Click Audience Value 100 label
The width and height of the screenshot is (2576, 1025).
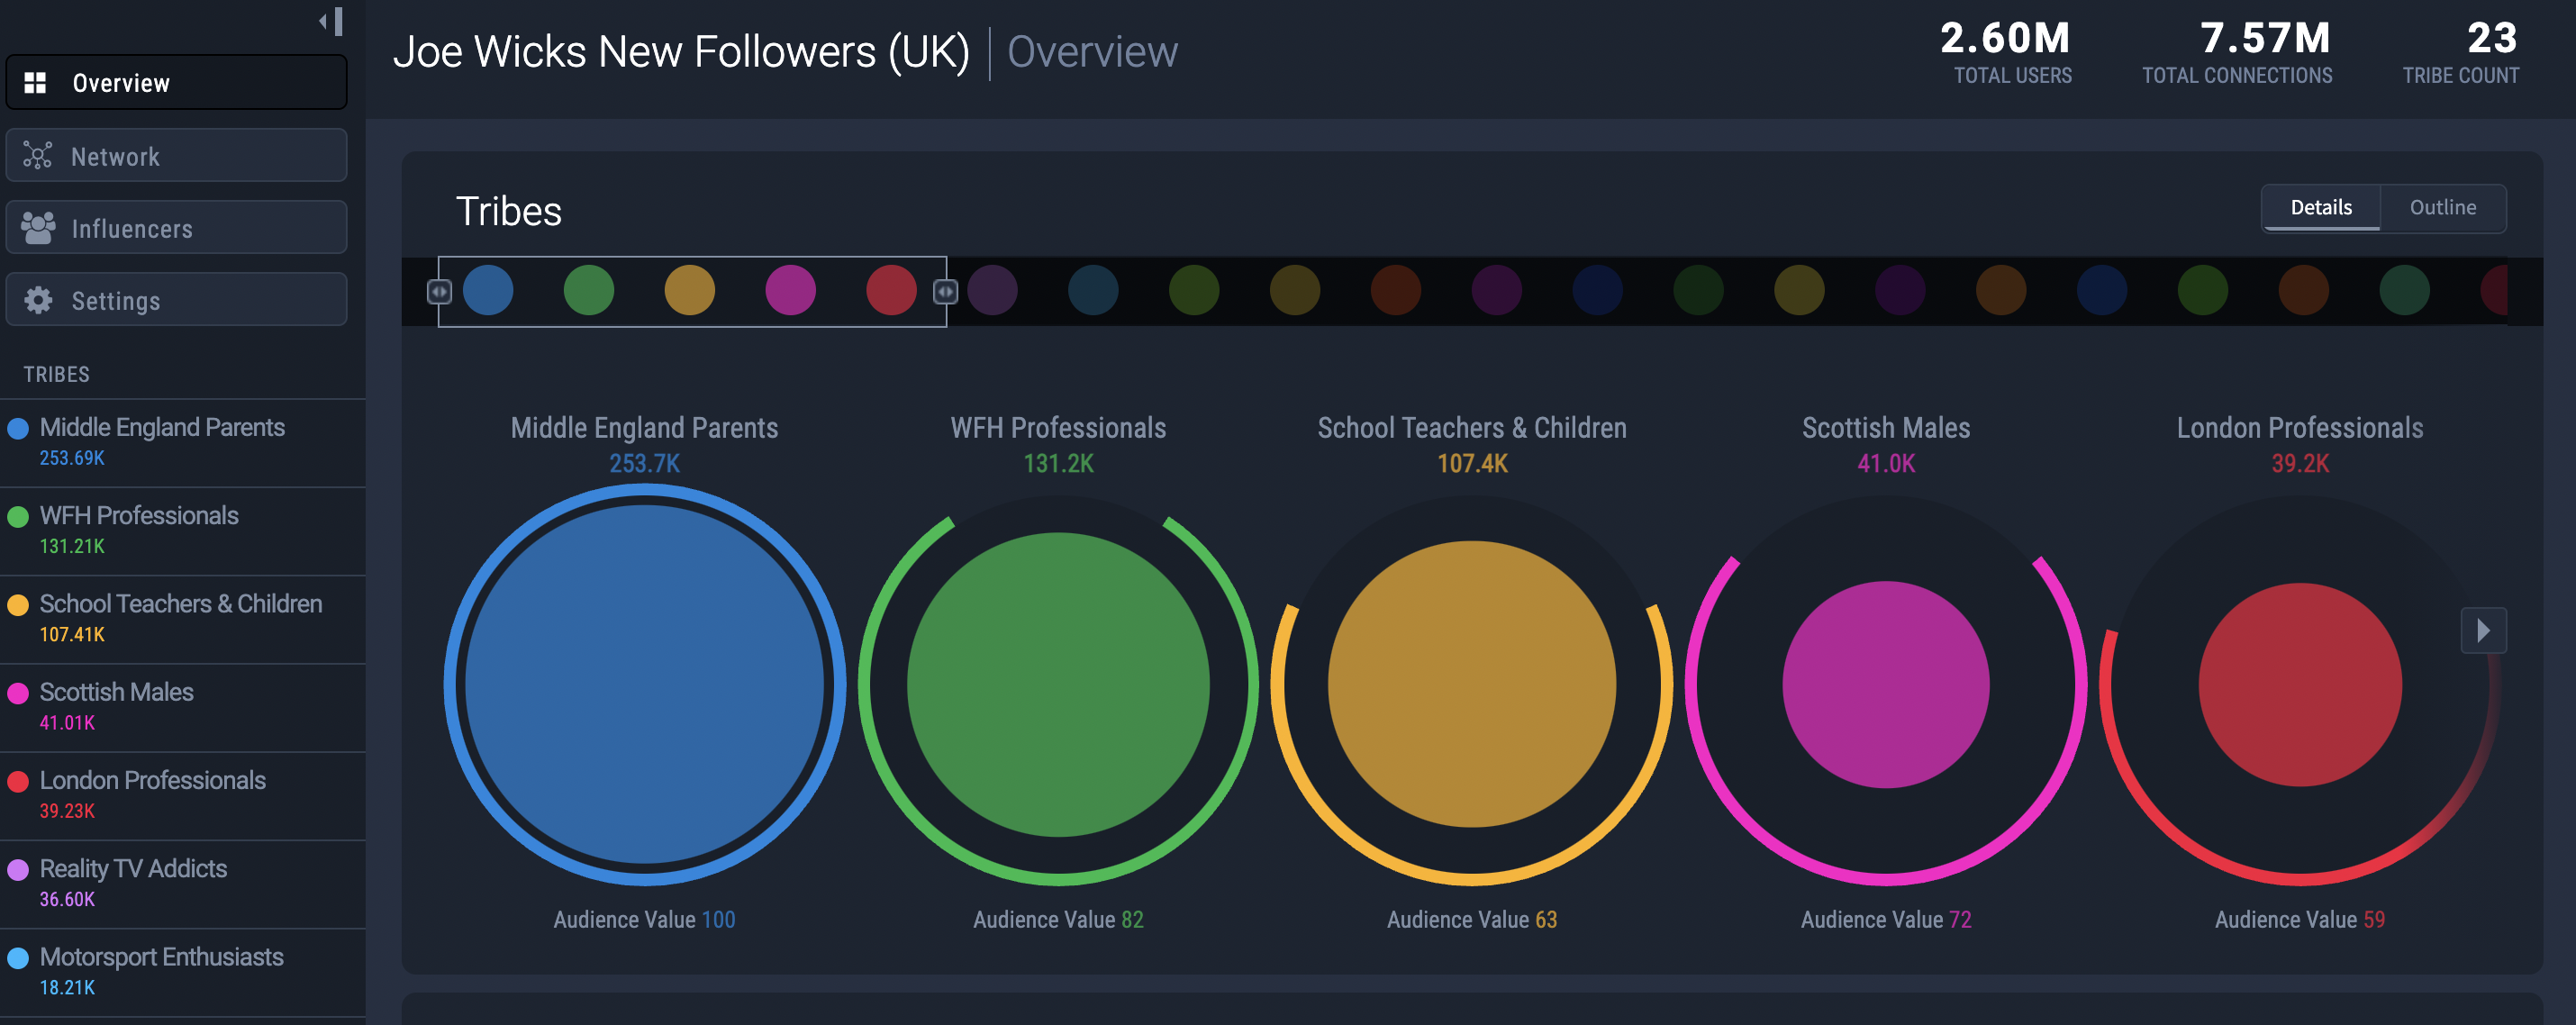(644, 919)
